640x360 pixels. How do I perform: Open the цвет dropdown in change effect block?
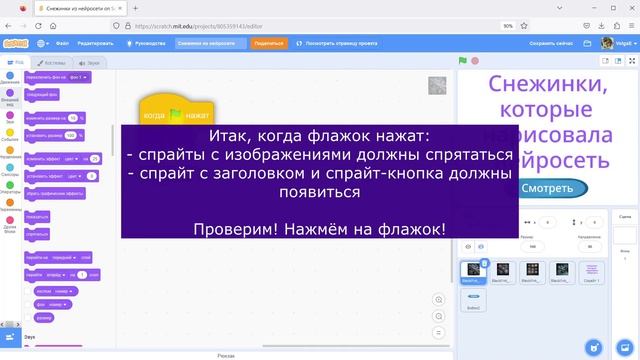[x=71, y=159]
